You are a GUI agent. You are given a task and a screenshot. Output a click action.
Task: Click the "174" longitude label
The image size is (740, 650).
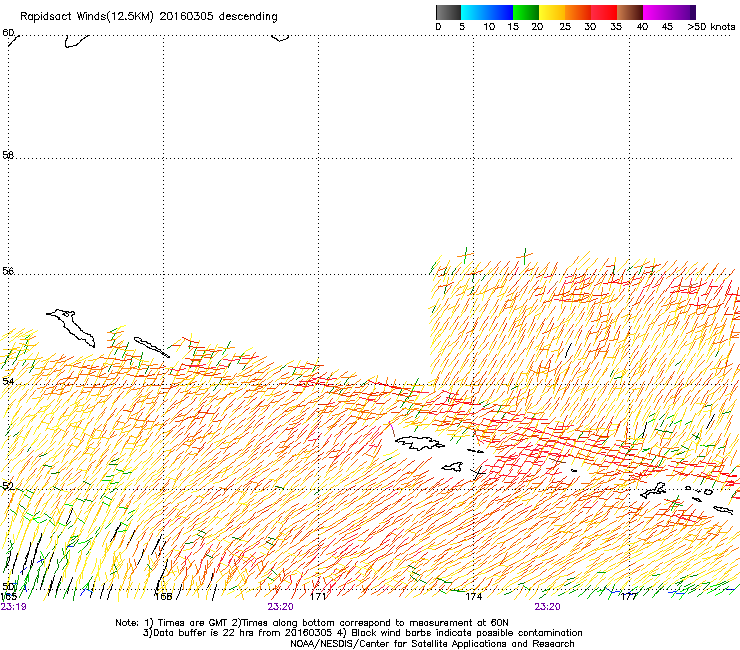(473, 597)
